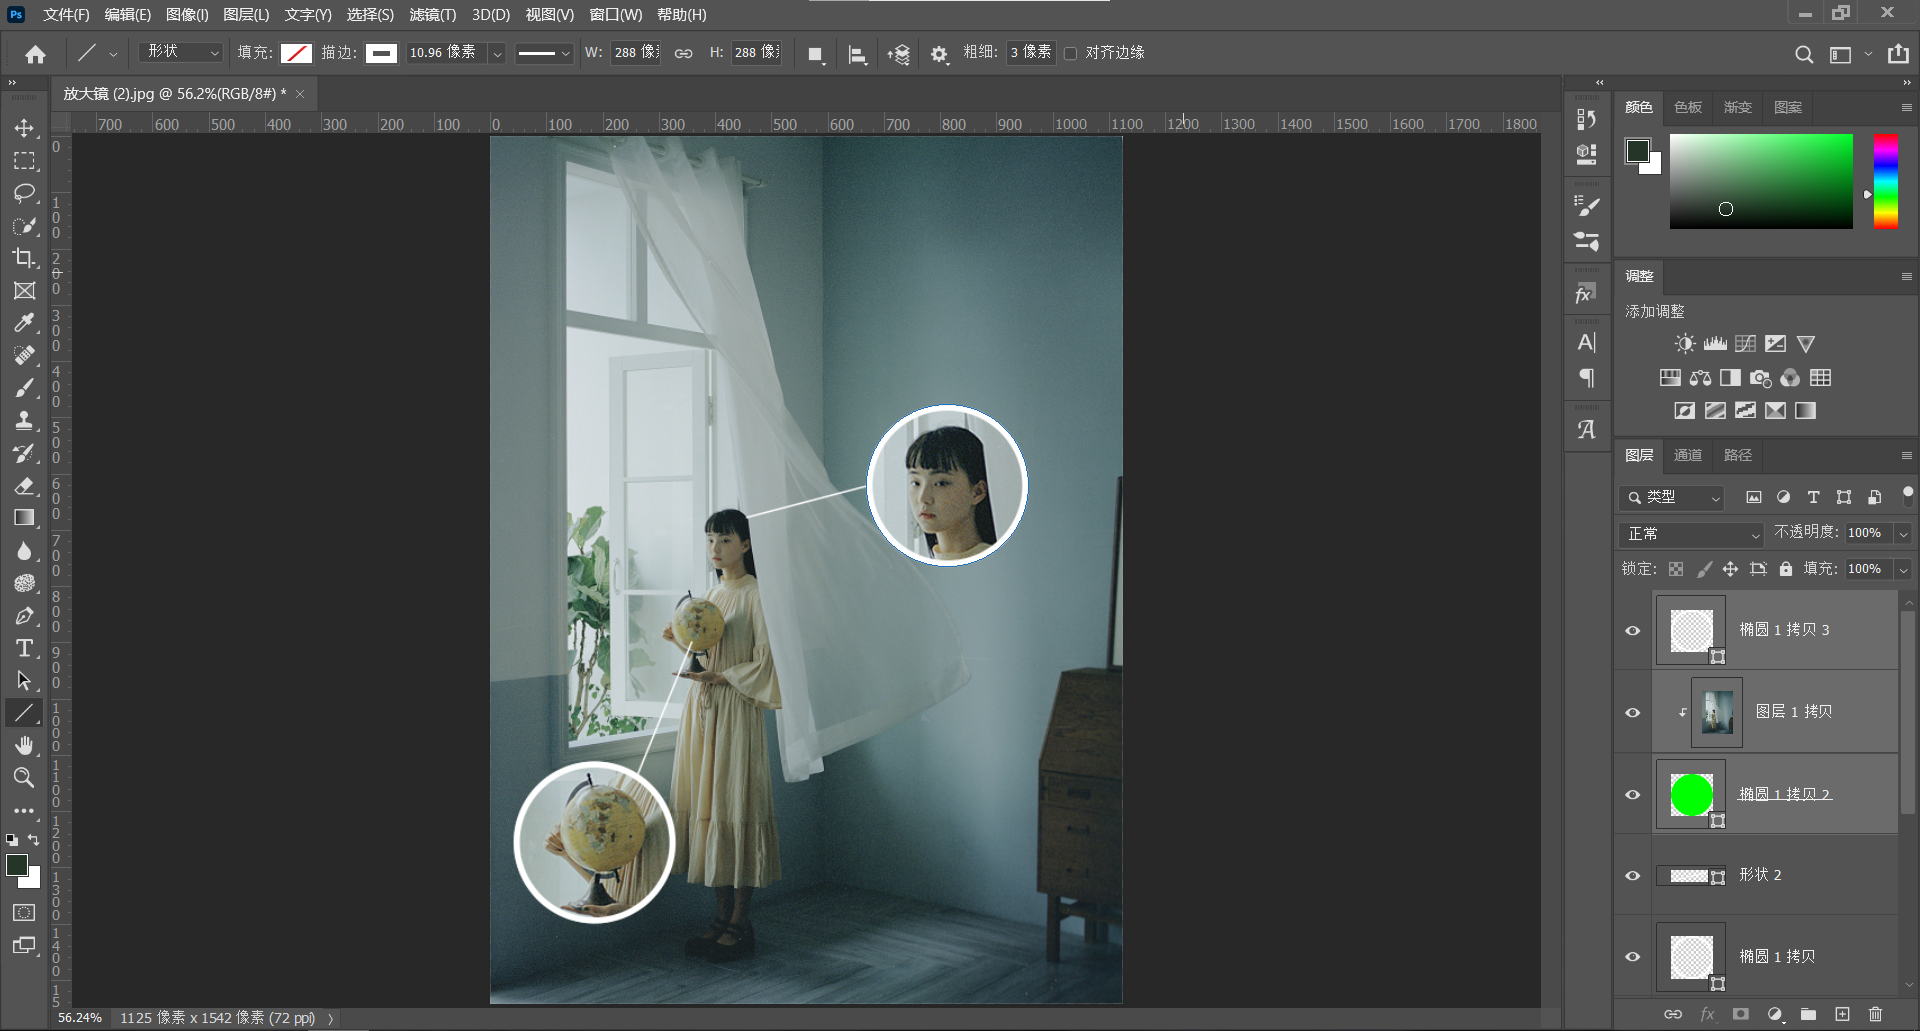Hide the 椭圆 1 拷贝 layer

(x=1633, y=957)
